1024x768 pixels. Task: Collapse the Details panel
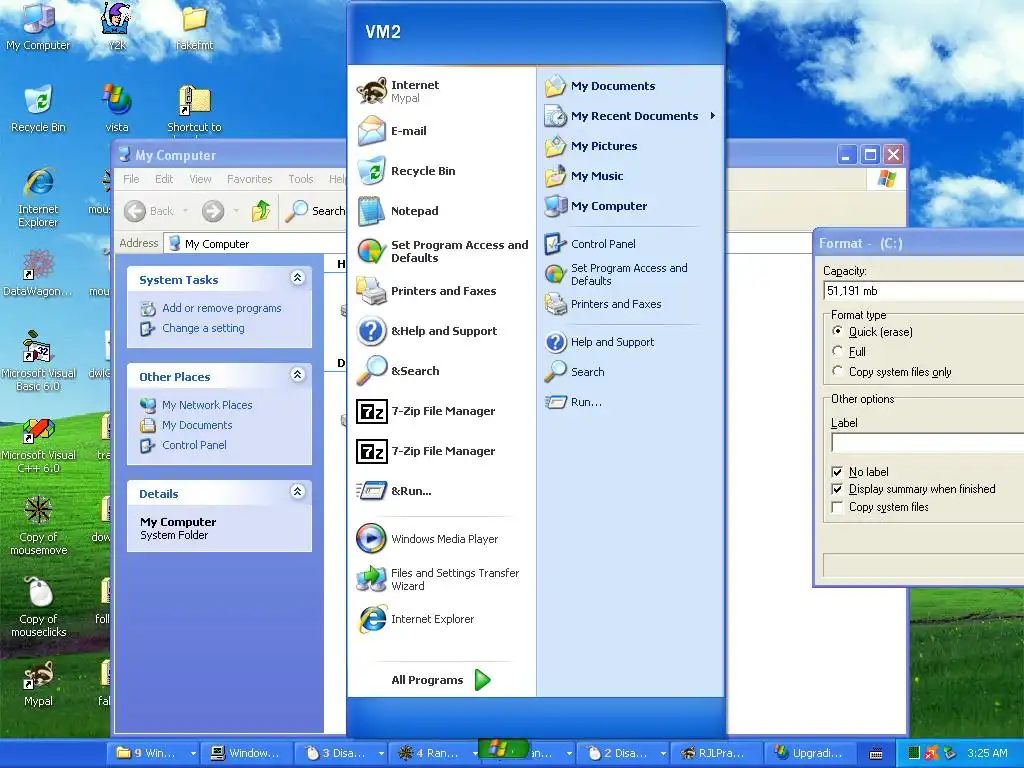[x=297, y=491]
